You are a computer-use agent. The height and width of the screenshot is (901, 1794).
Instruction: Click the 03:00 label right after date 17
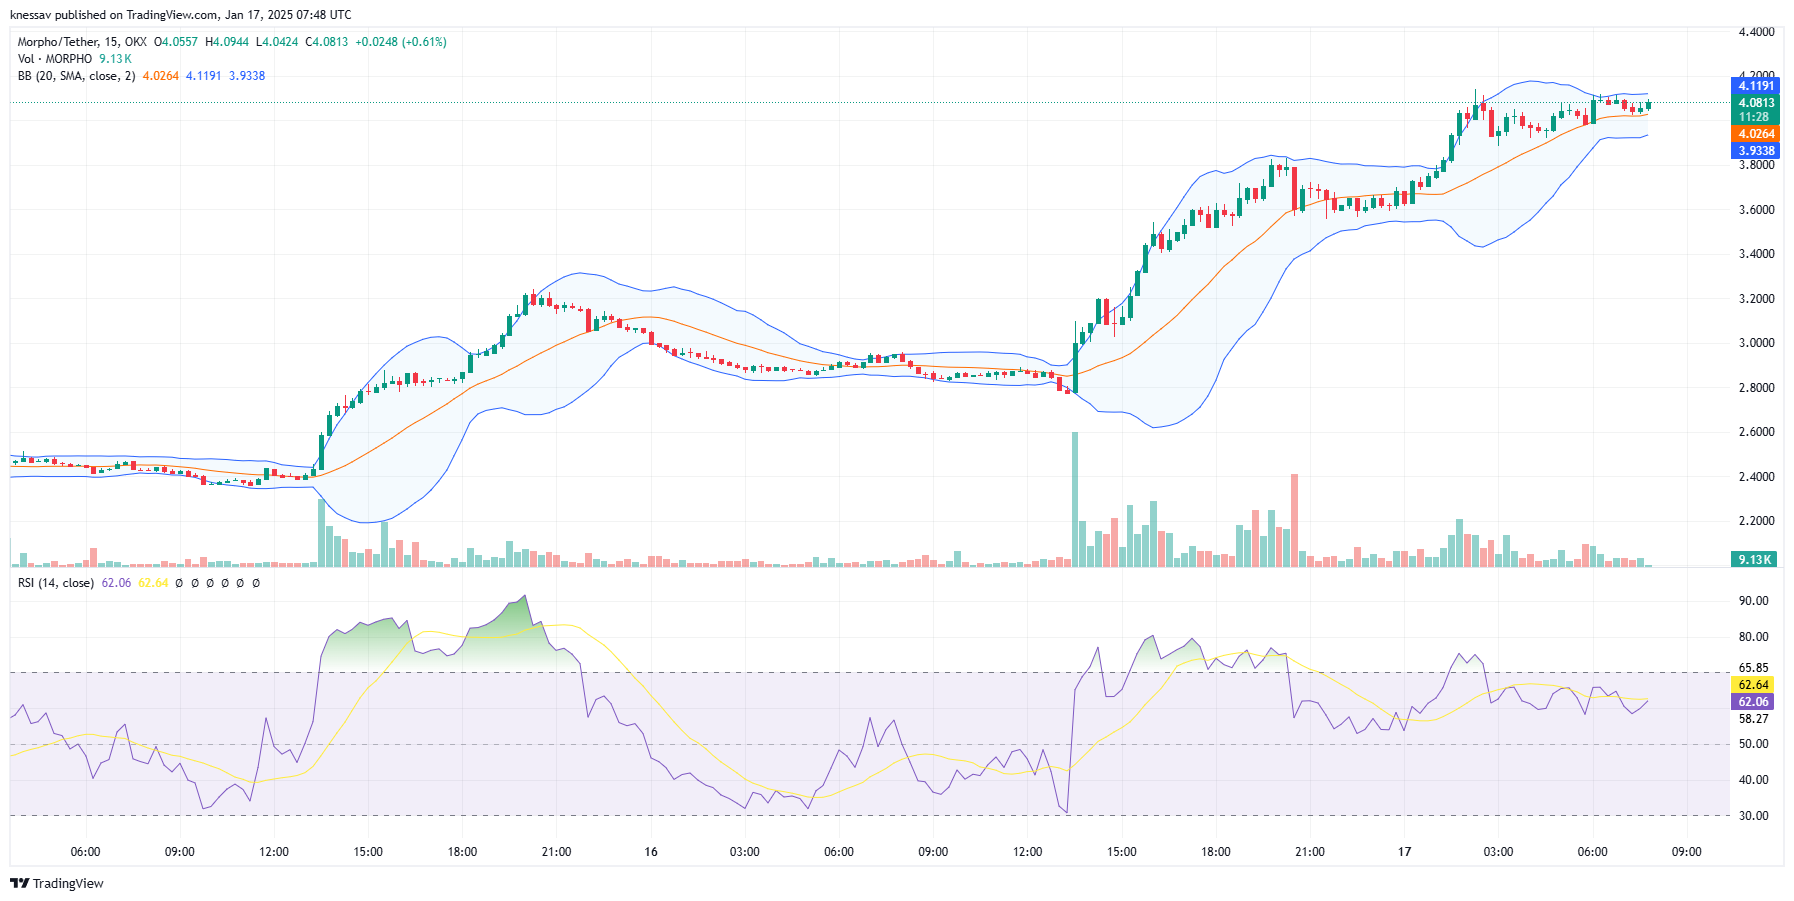1498,852
